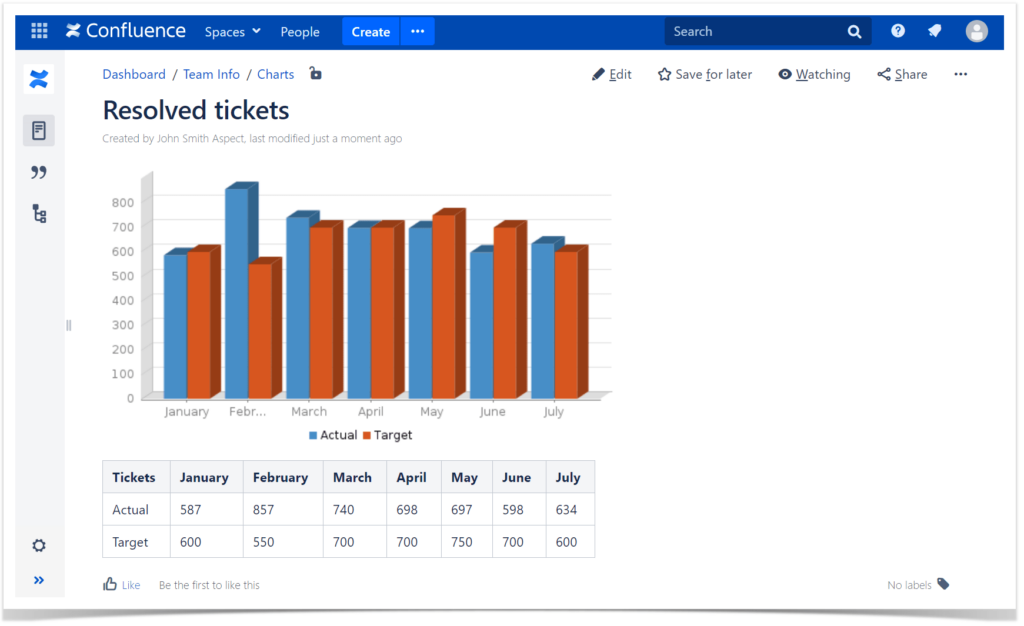Navigate to Team Info in the breadcrumb

(211, 74)
